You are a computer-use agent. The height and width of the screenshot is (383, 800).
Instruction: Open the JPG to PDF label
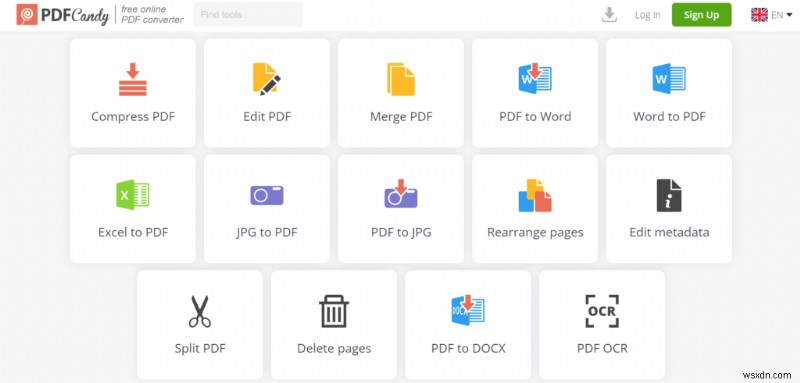[x=267, y=233]
